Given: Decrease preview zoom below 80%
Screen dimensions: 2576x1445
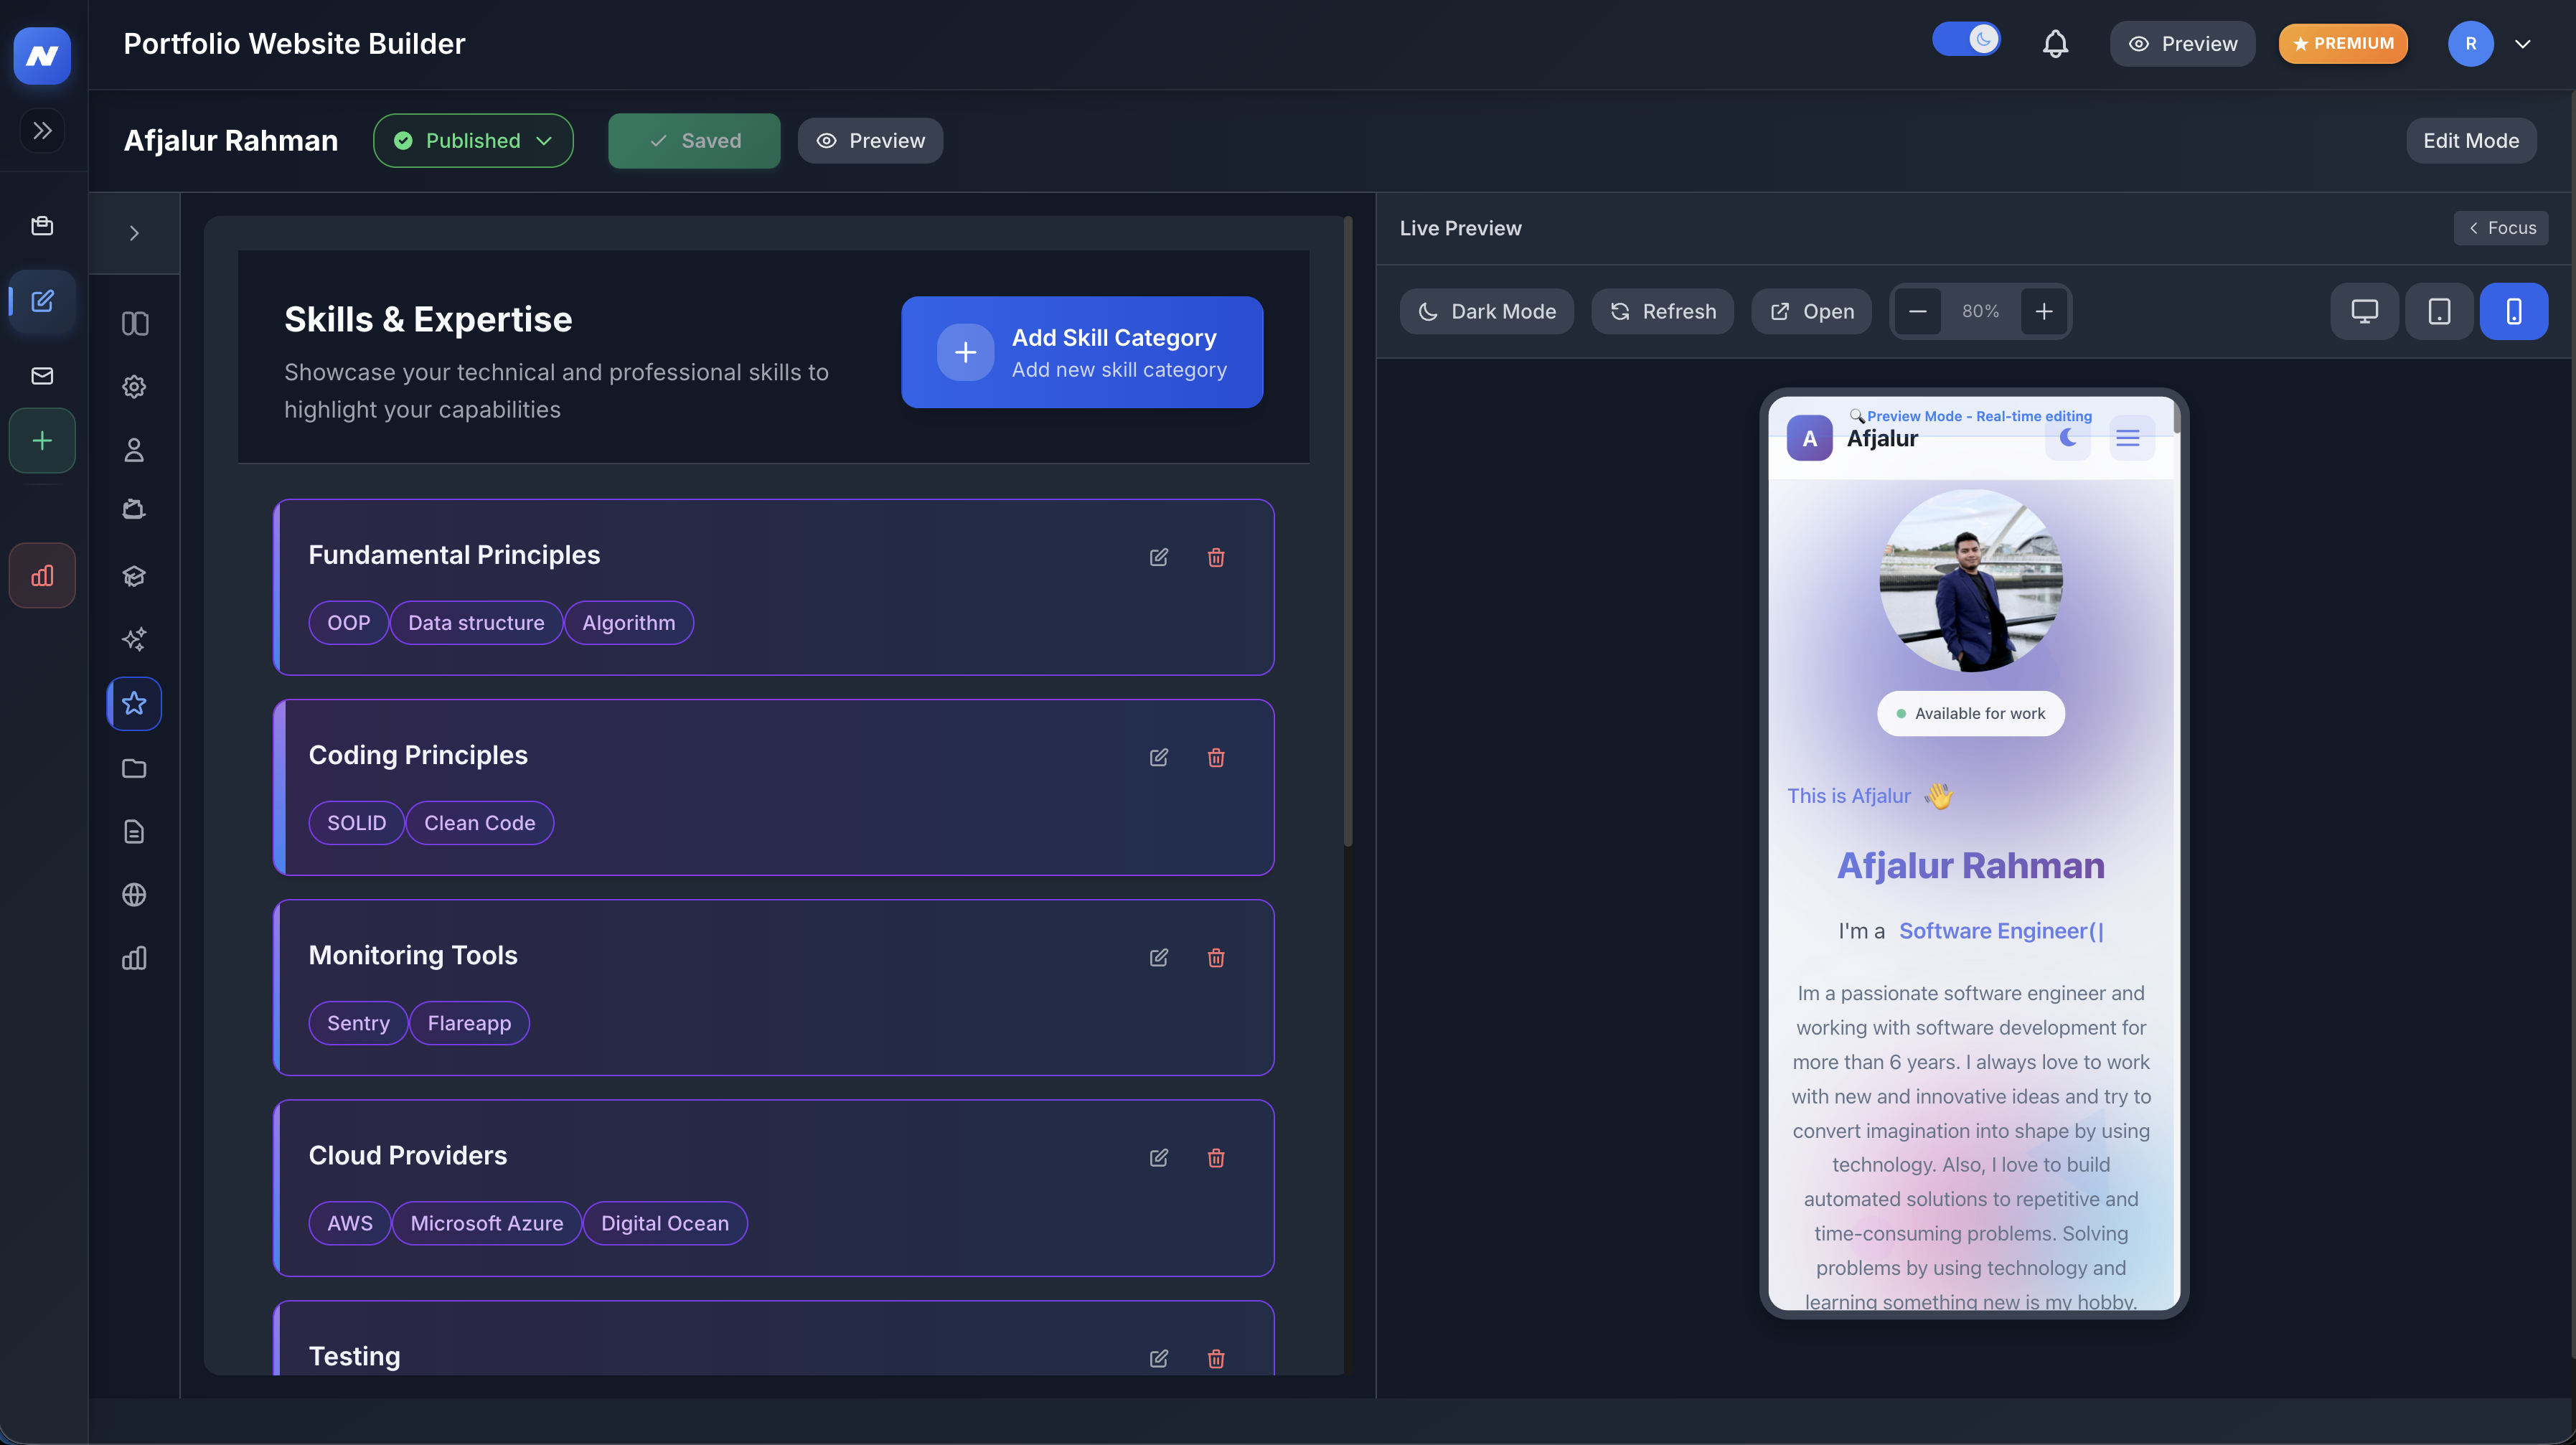Looking at the screenshot, I should 1917,311.
